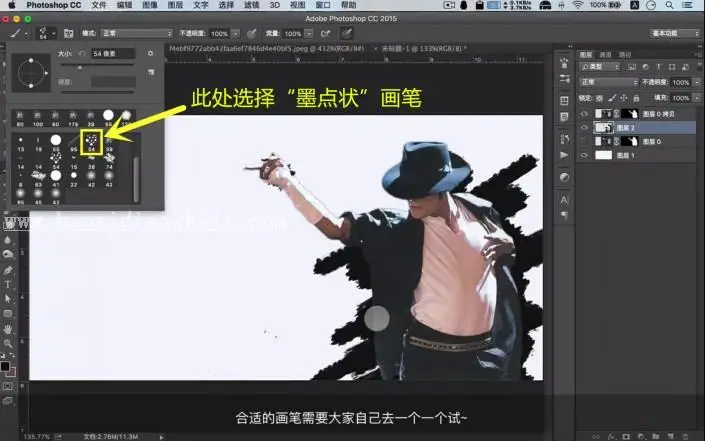Open the 编辑 menu

click(x=125, y=5)
